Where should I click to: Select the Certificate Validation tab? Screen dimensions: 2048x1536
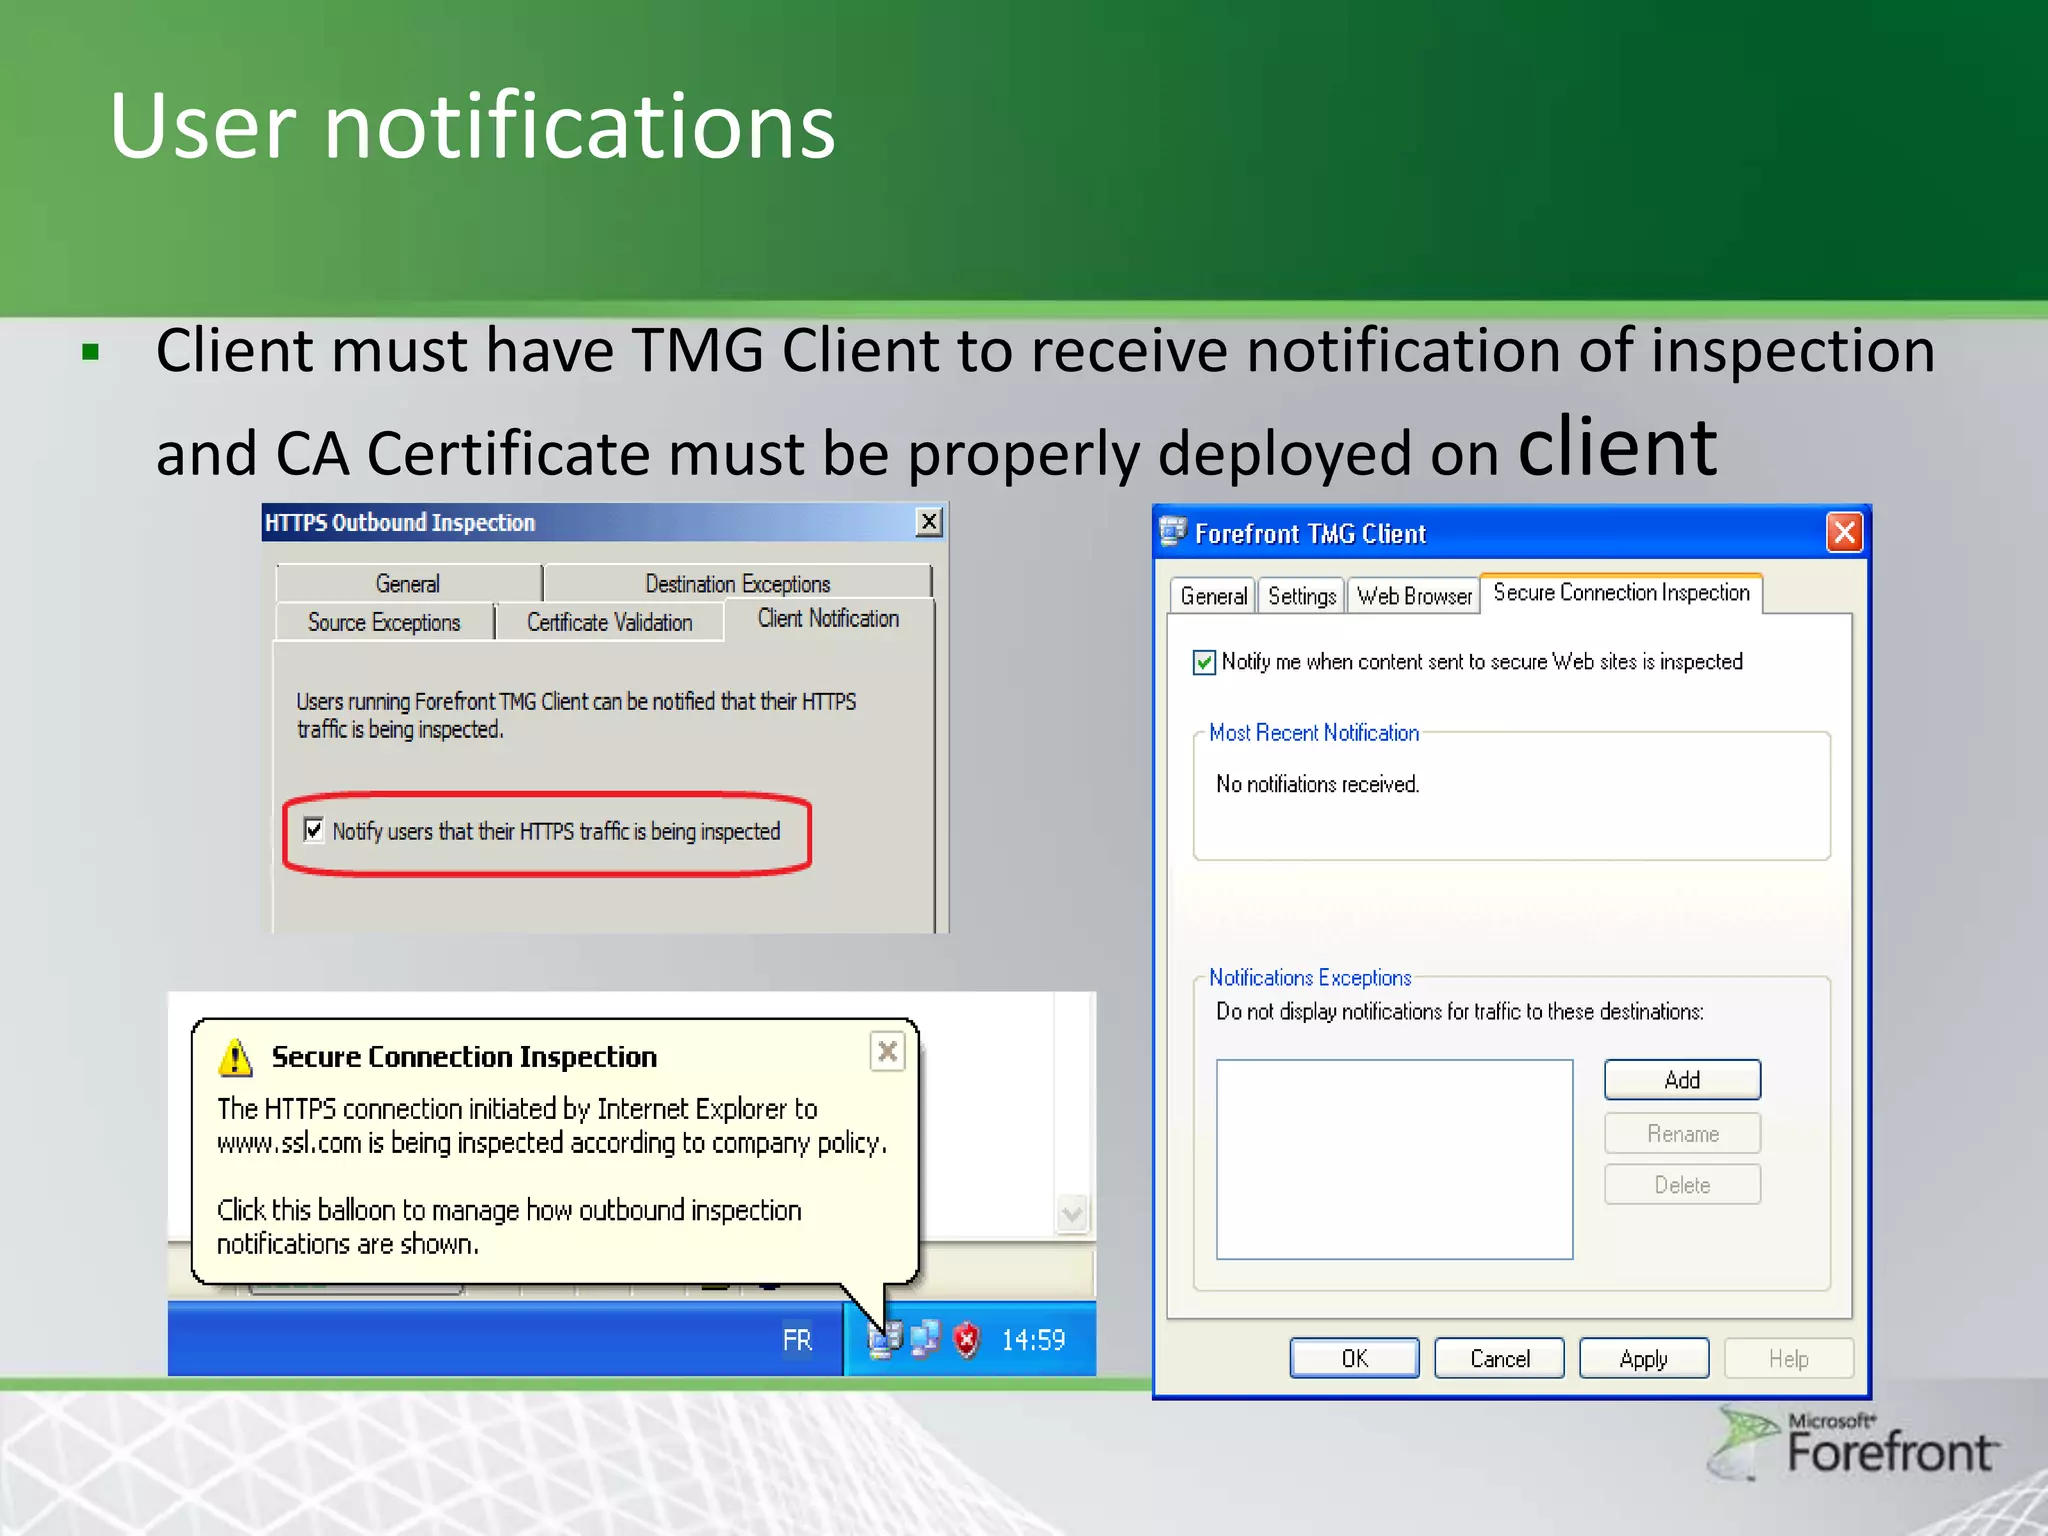(609, 622)
